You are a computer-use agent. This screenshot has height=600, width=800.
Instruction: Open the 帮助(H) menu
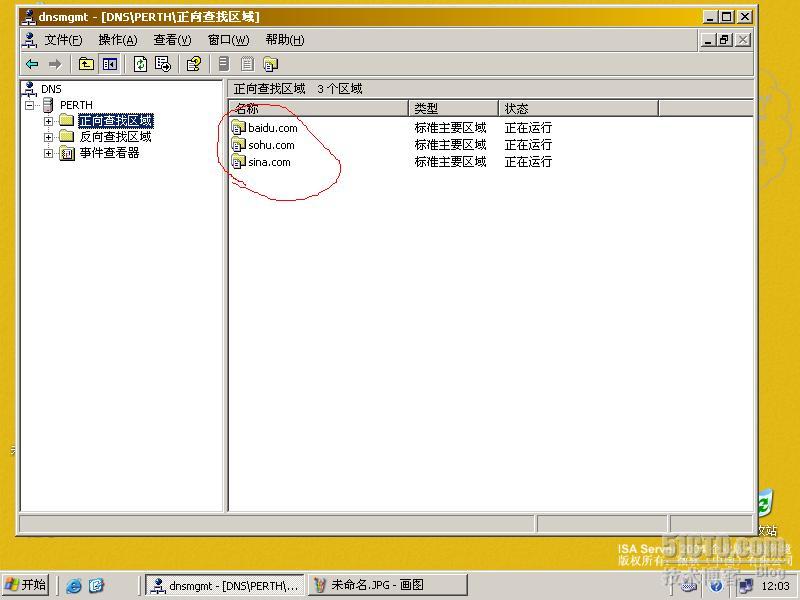[285, 40]
